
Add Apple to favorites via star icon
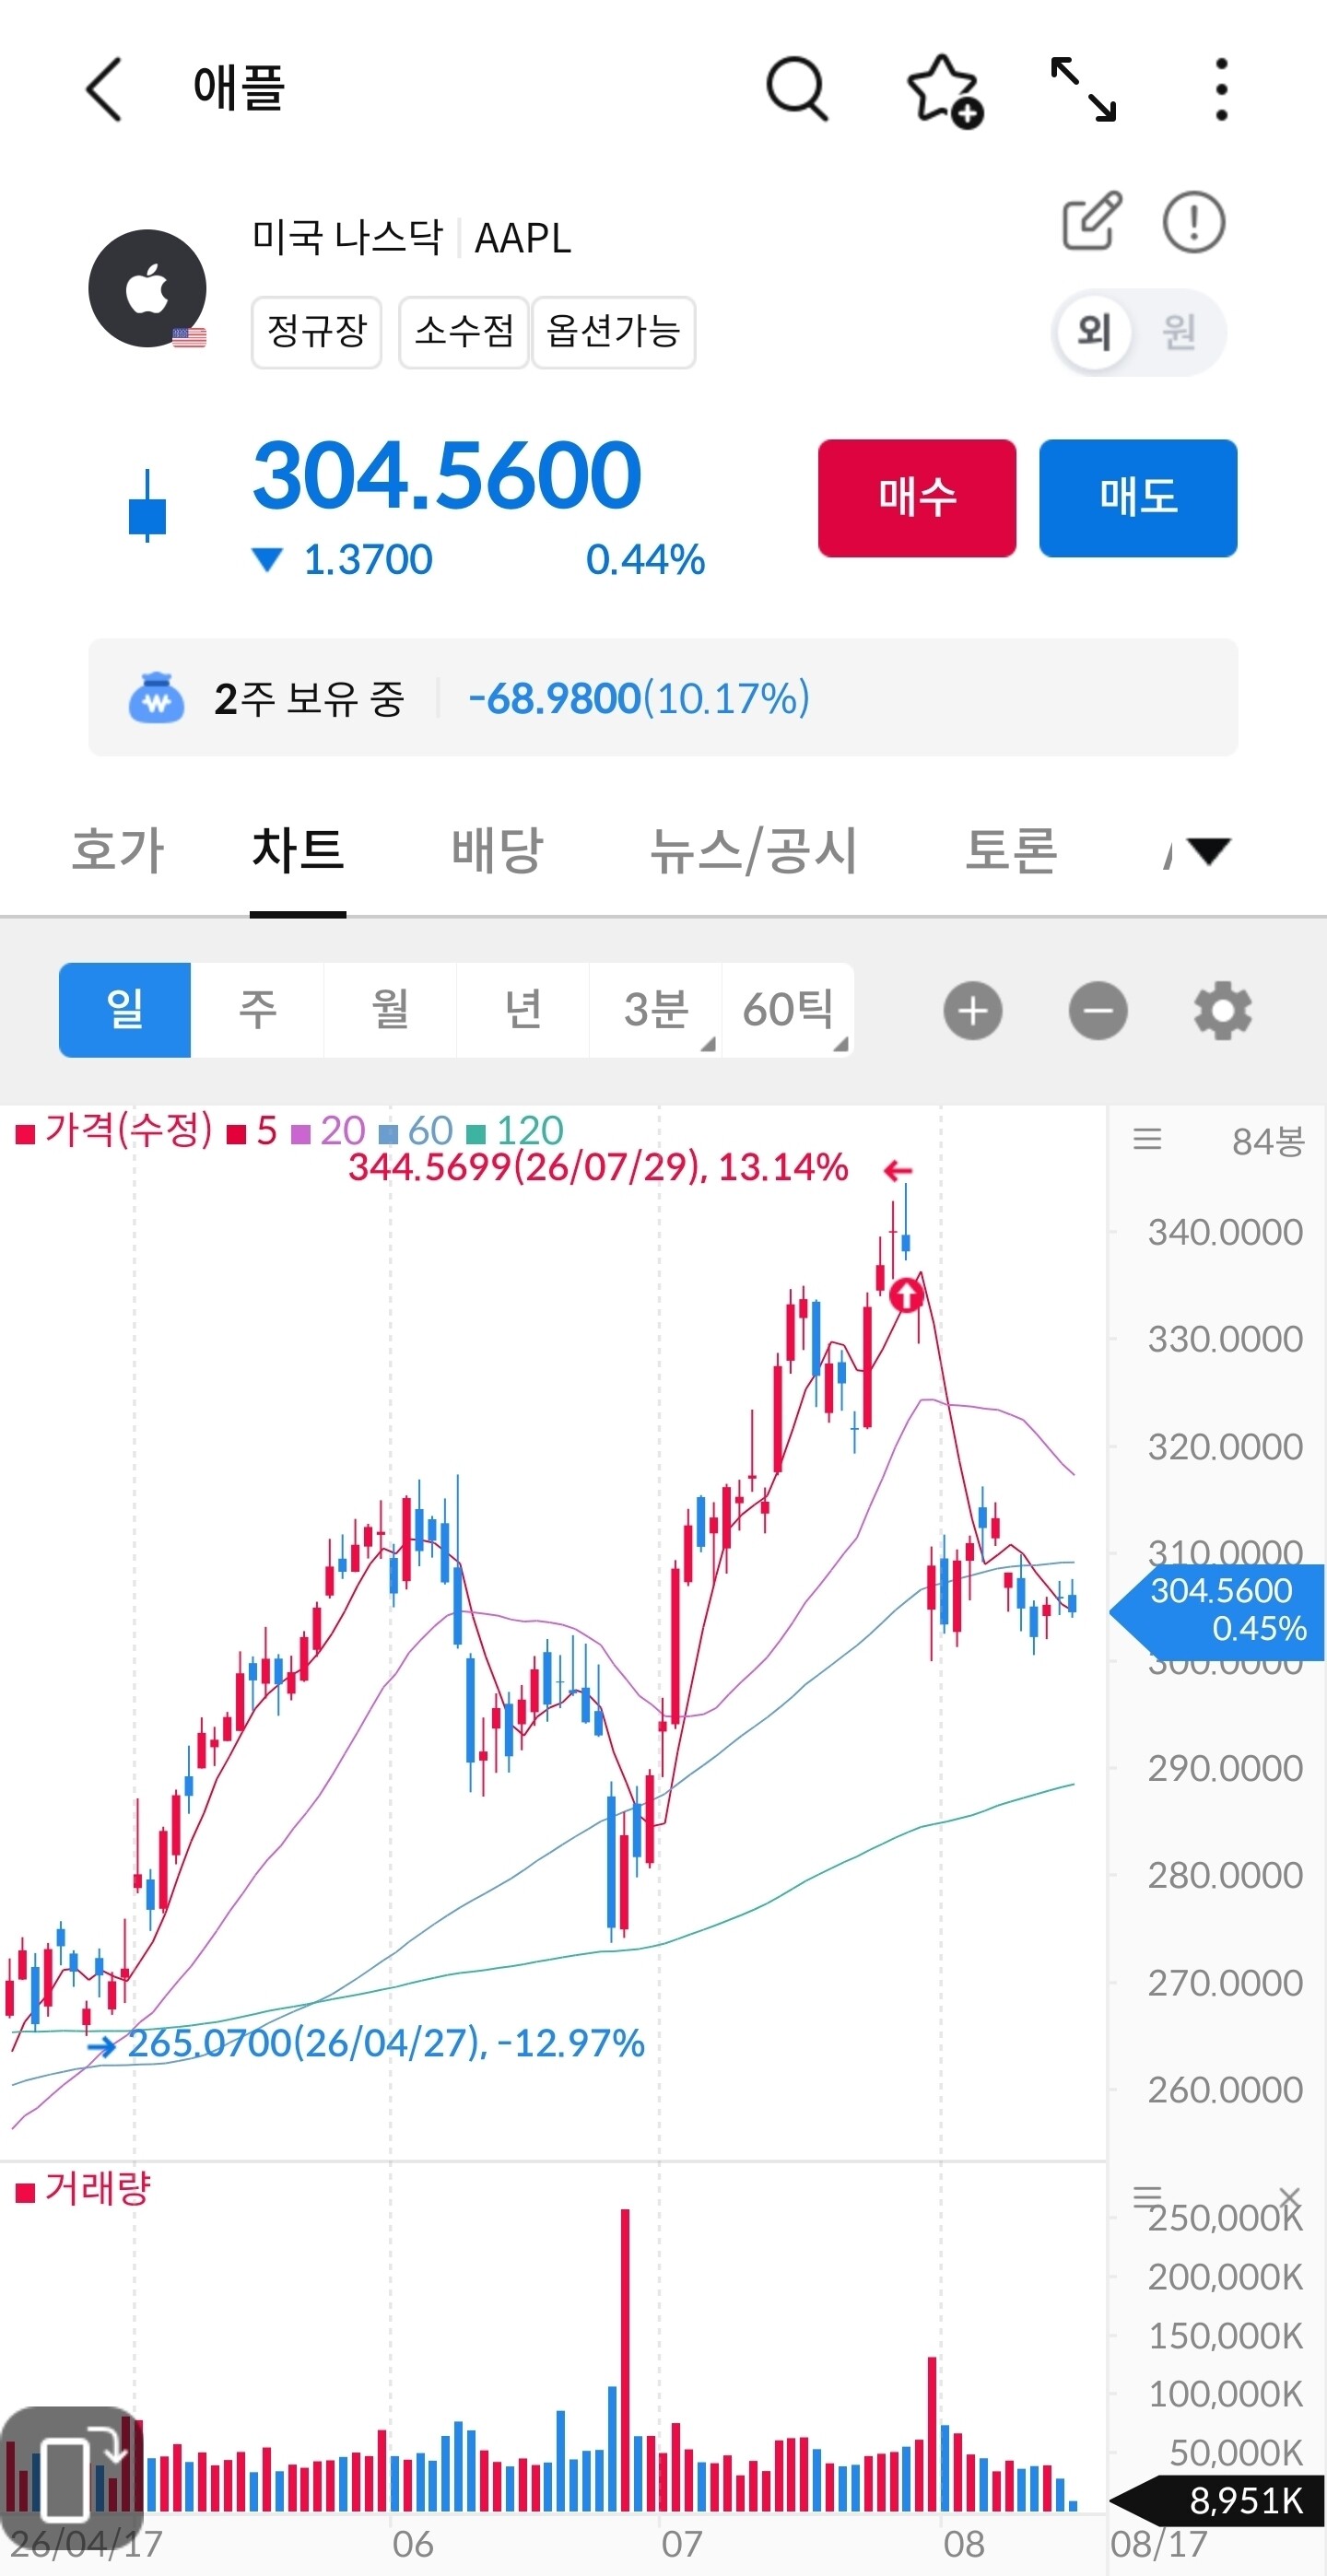[944, 91]
